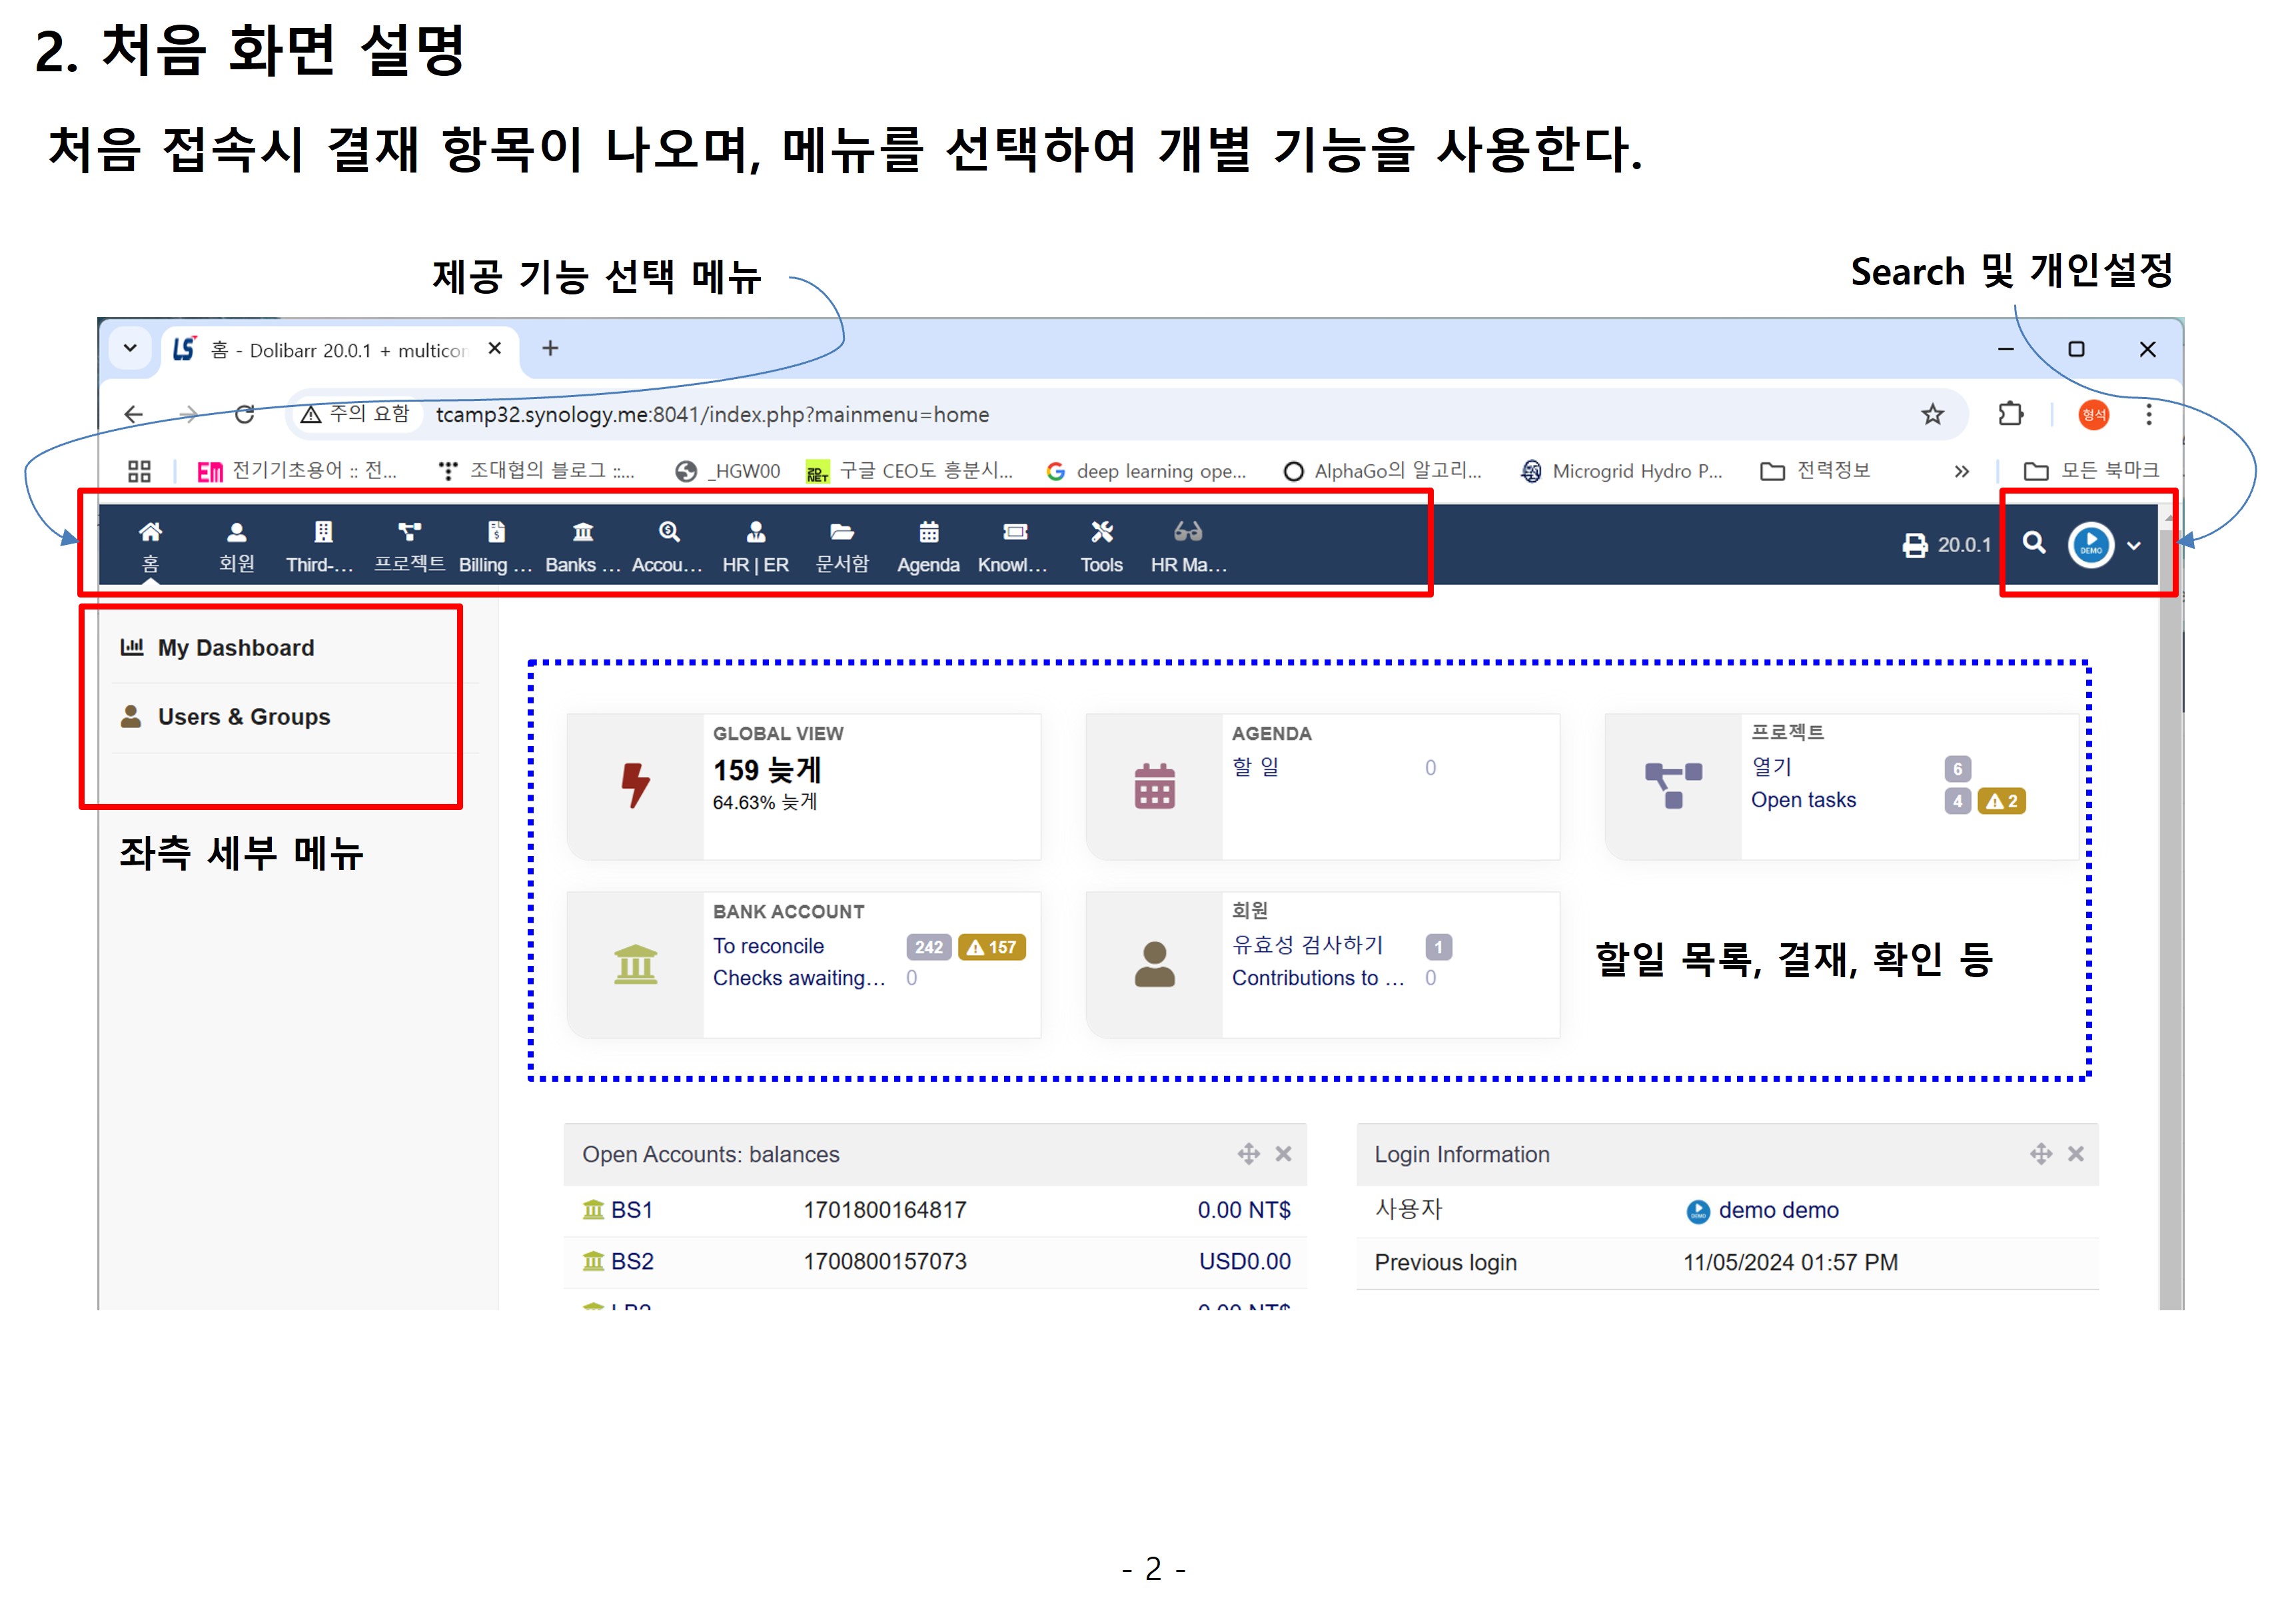Expand the browser tab search chevron
2296x1606 pixels.
pos(130,349)
